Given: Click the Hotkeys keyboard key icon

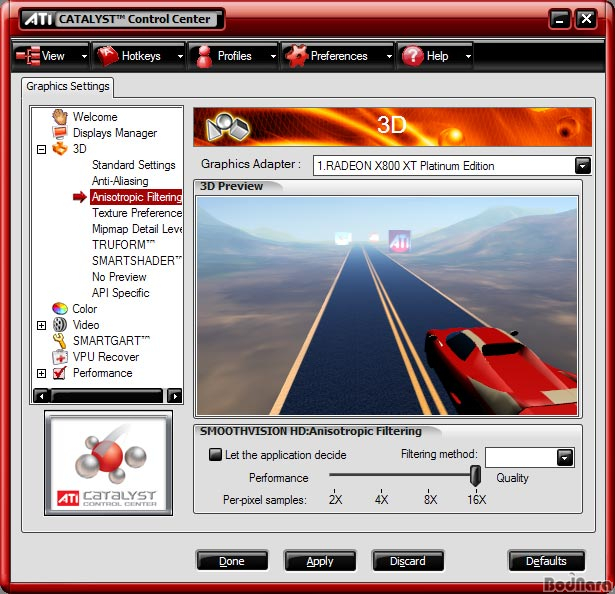Looking at the screenshot, I should coord(107,56).
